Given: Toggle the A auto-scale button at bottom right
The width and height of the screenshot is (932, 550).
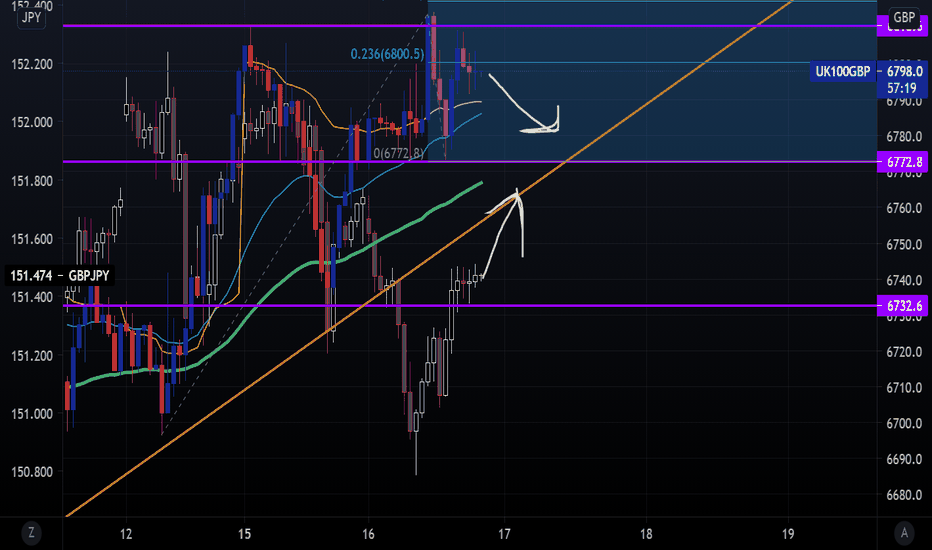Looking at the screenshot, I should point(904,533).
